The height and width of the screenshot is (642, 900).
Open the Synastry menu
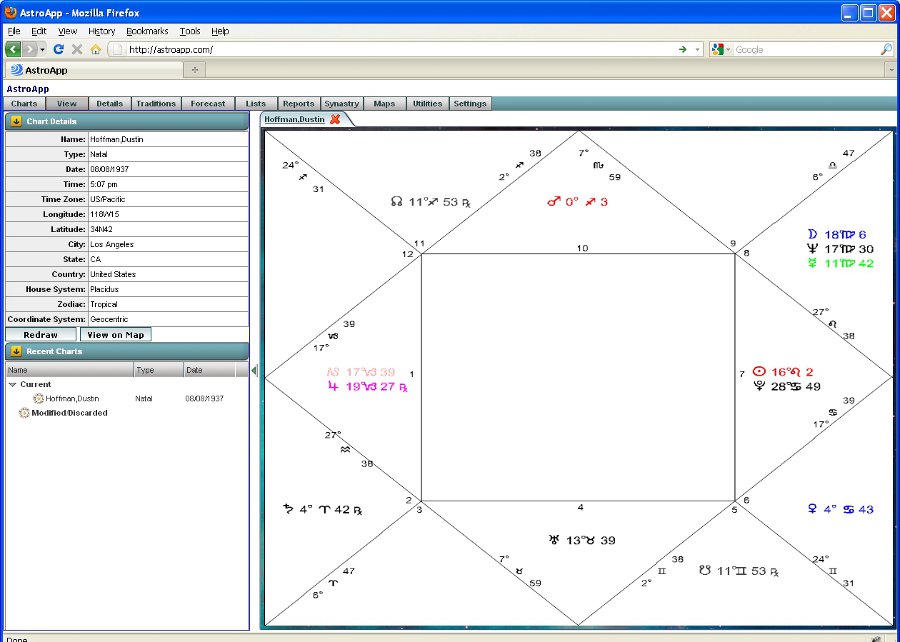(x=341, y=104)
